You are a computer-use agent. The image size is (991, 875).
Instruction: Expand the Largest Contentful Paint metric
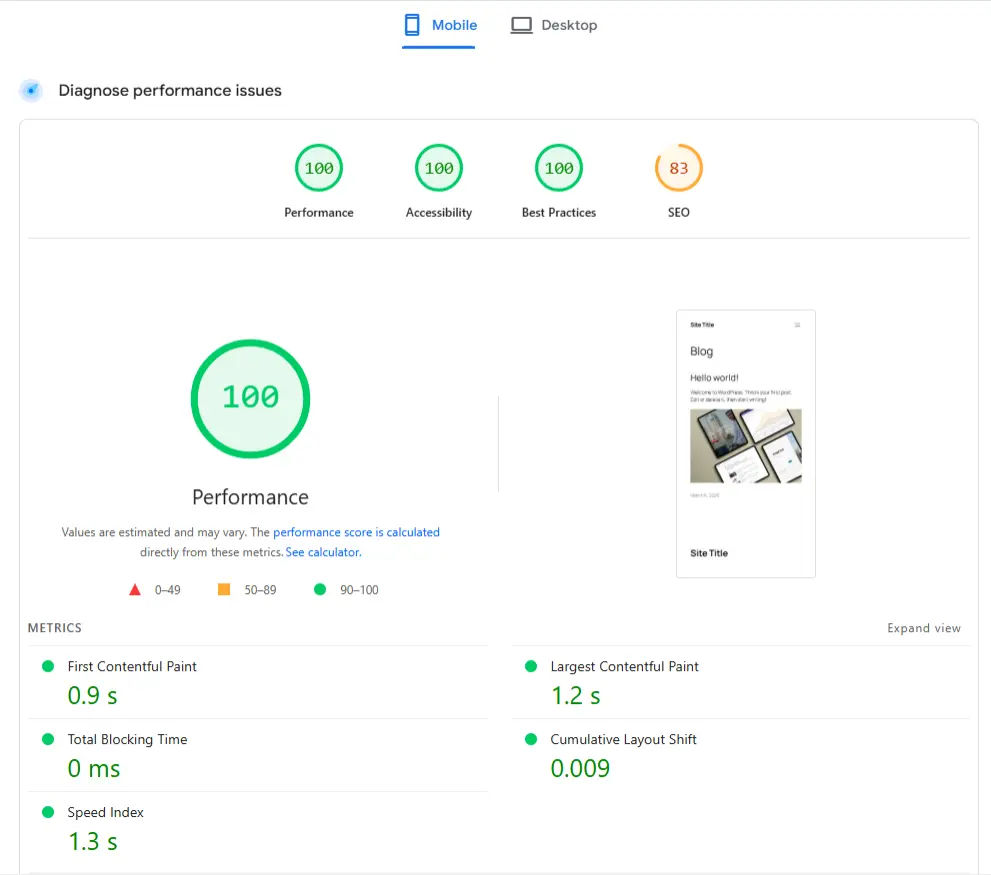(624, 665)
